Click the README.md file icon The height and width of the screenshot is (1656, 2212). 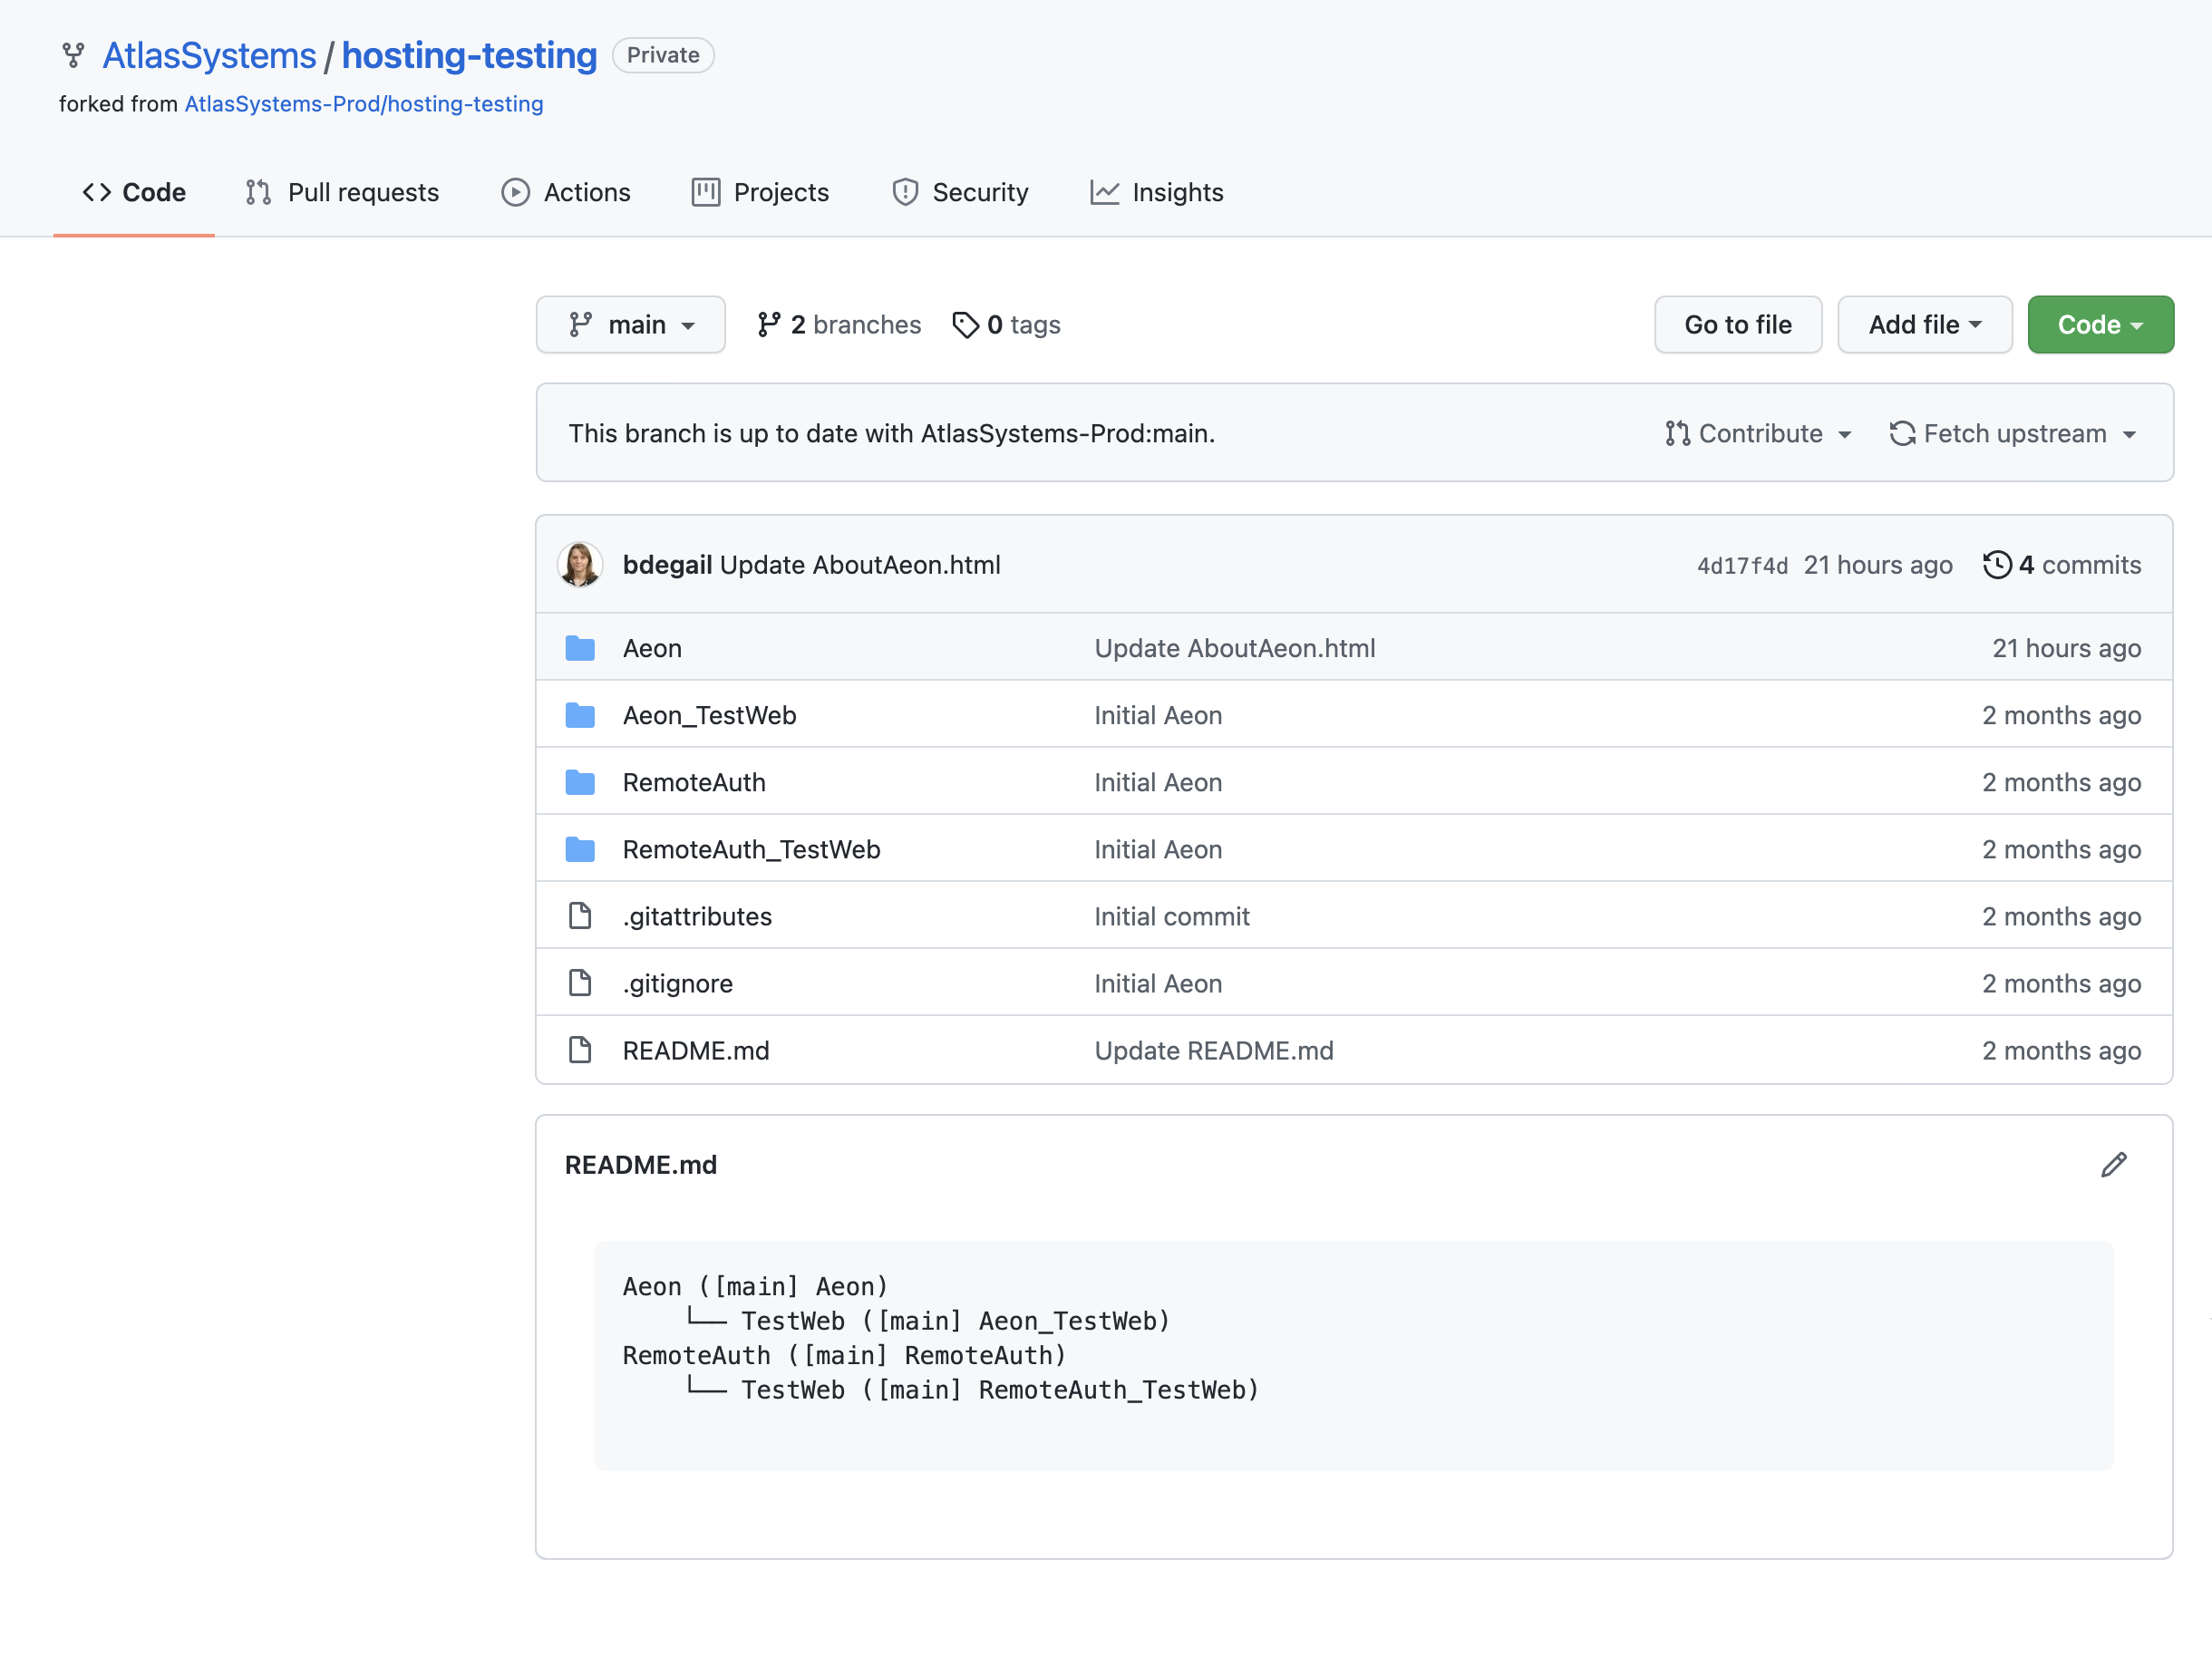point(580,1050)
